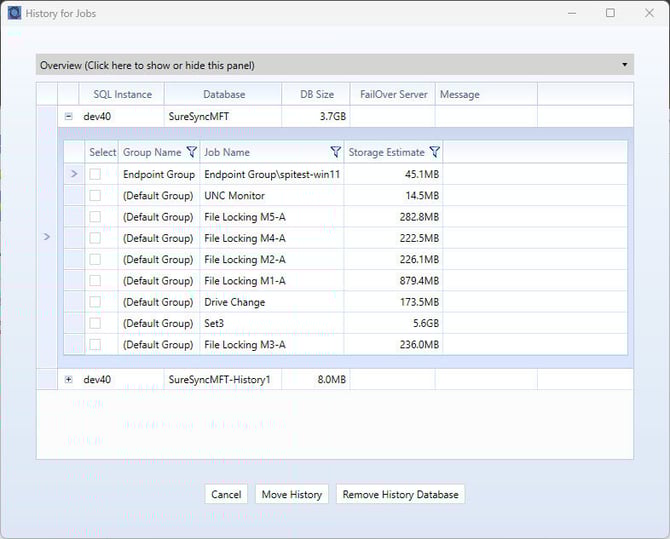670x539 pixels.
Task: Click the Move History button
Action: coord(292,494)
